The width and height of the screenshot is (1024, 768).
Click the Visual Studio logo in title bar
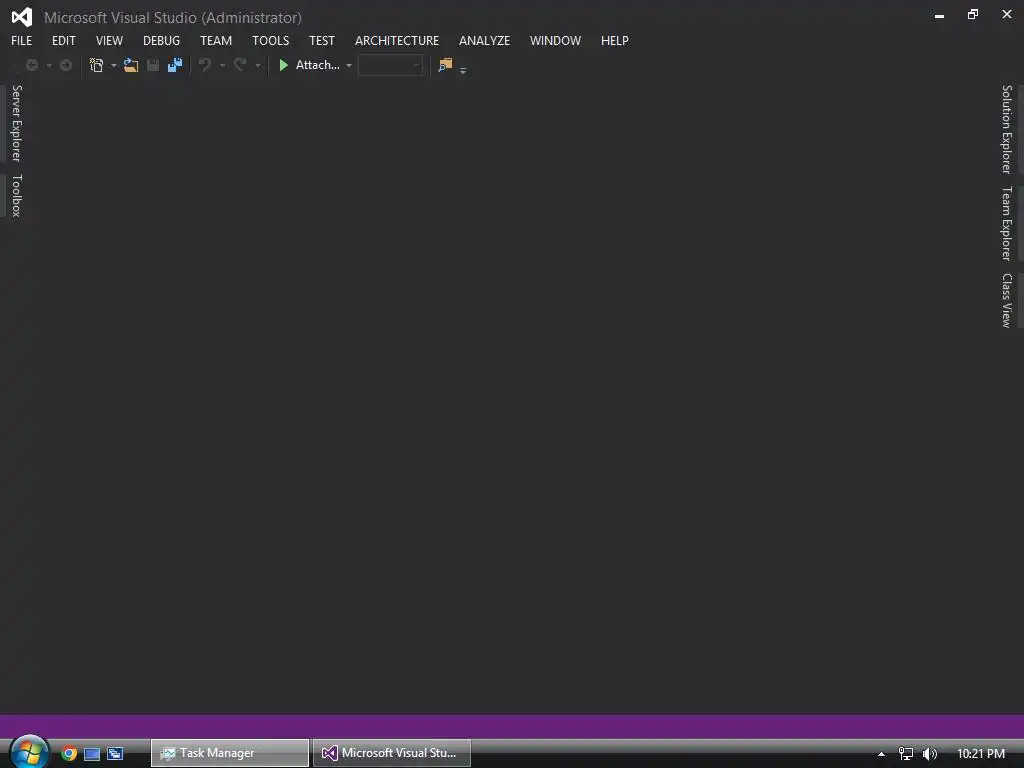(x=22, y=17)
